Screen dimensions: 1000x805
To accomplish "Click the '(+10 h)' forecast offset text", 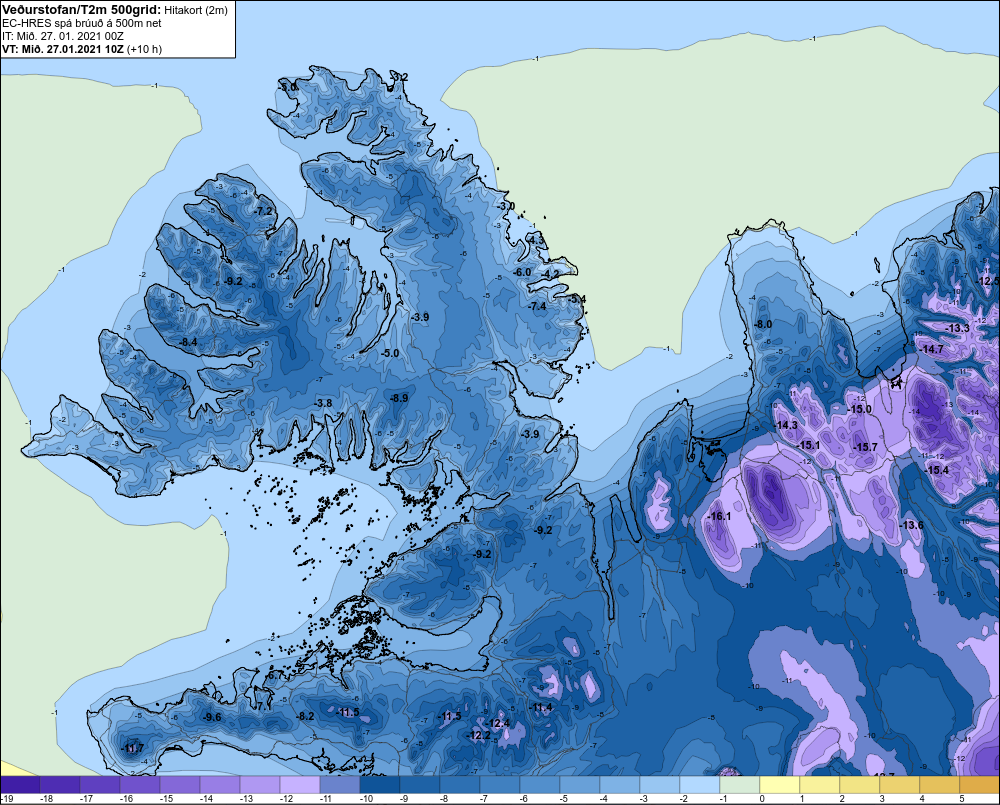I will tap(144, 49).
